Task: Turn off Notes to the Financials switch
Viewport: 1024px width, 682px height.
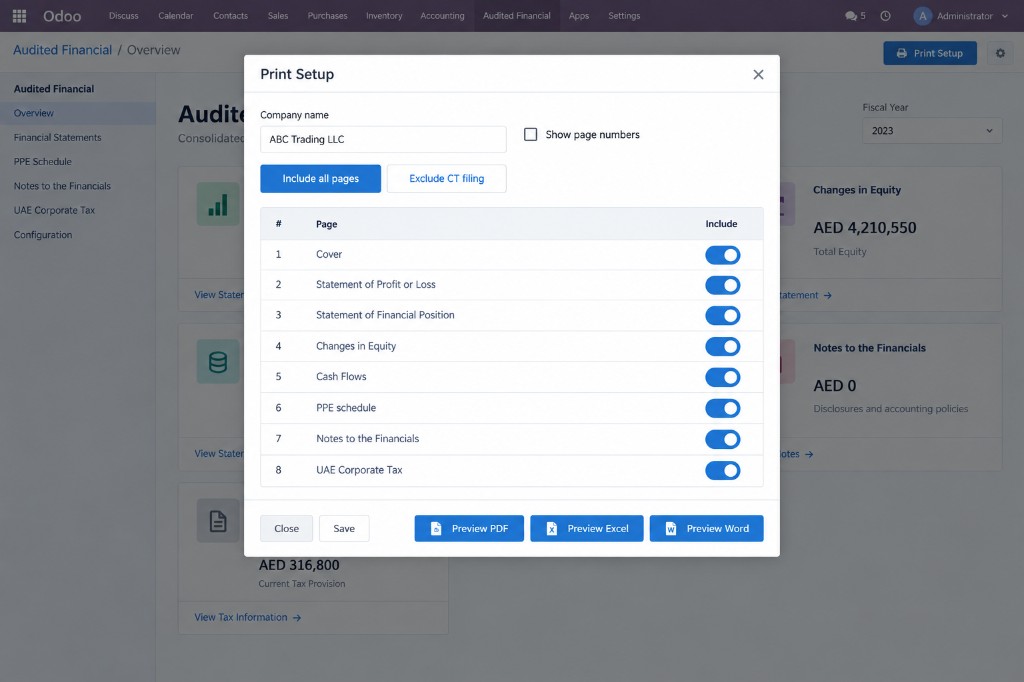Action: coord(722,439)
